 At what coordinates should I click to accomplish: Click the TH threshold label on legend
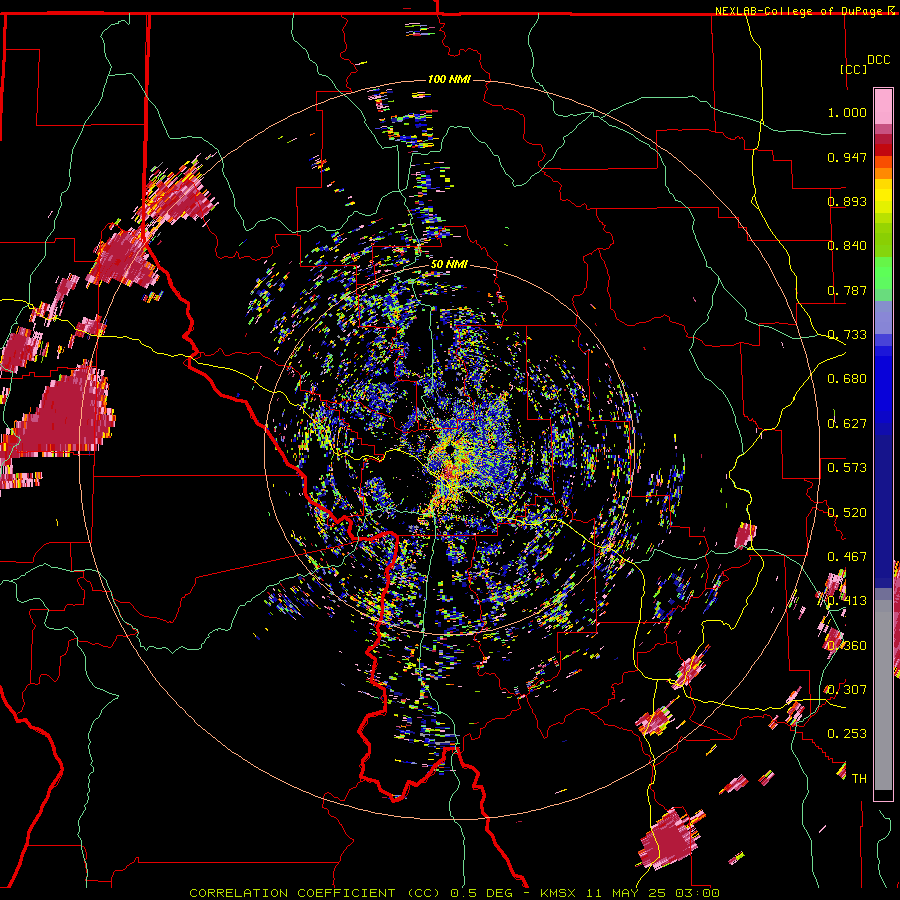pyautogui.click(x=859, y=779)
